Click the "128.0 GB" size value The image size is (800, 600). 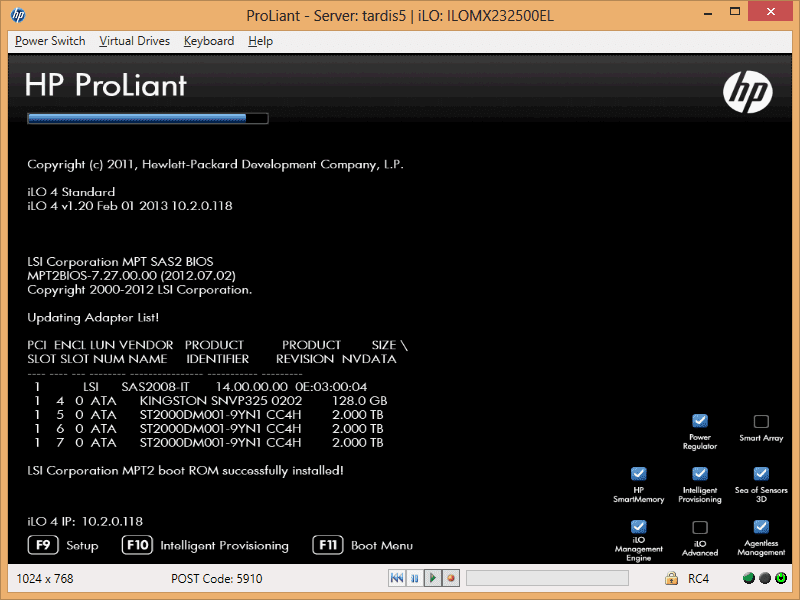(x=360, y=401)
